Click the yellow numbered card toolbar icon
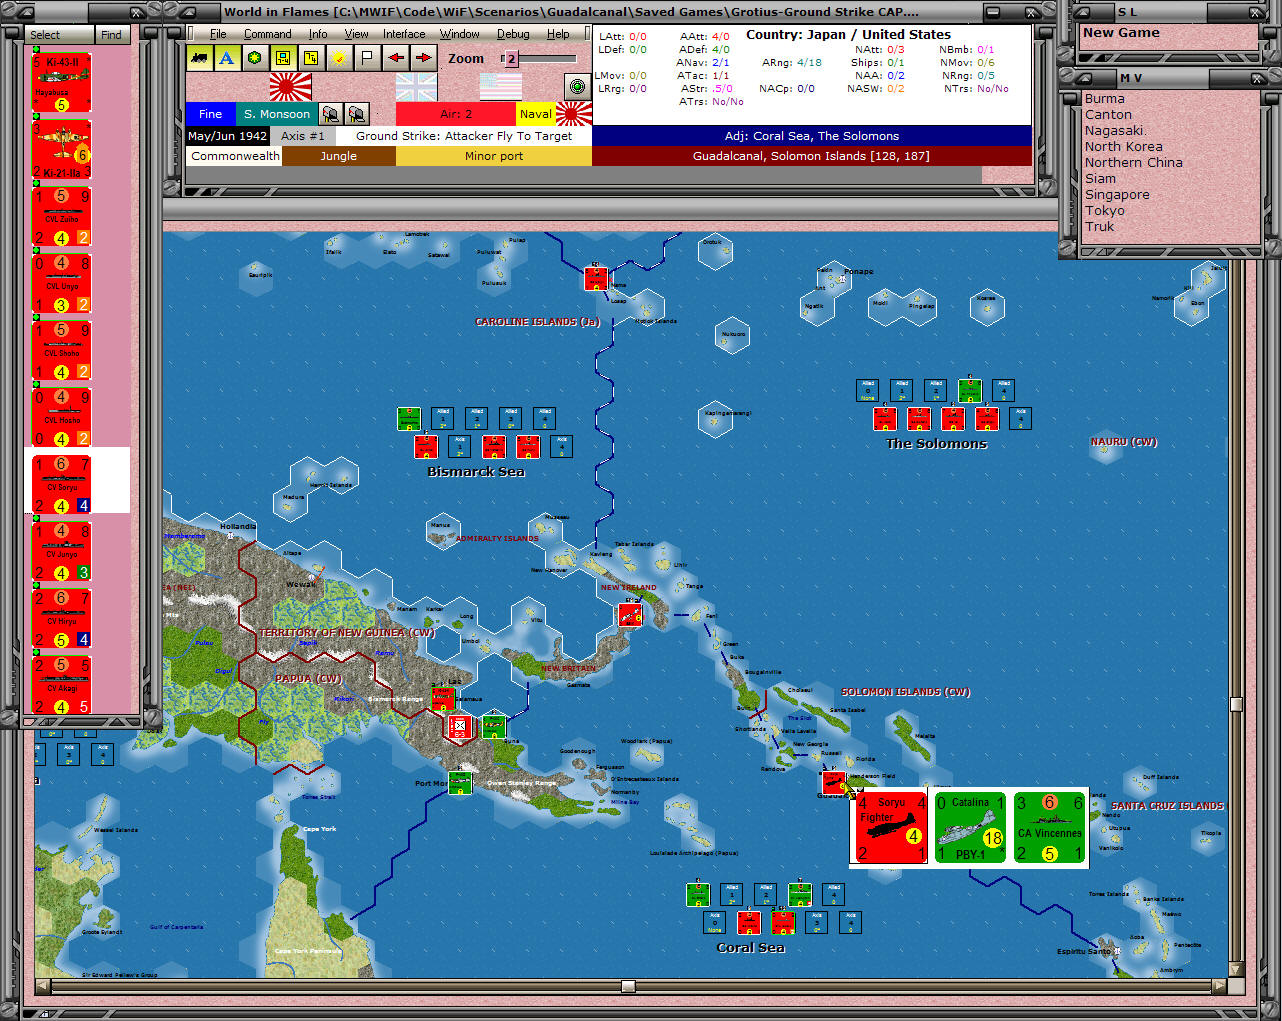Image resolution: width=1282 pixels, height=1021 pixels. pos(311,58)
